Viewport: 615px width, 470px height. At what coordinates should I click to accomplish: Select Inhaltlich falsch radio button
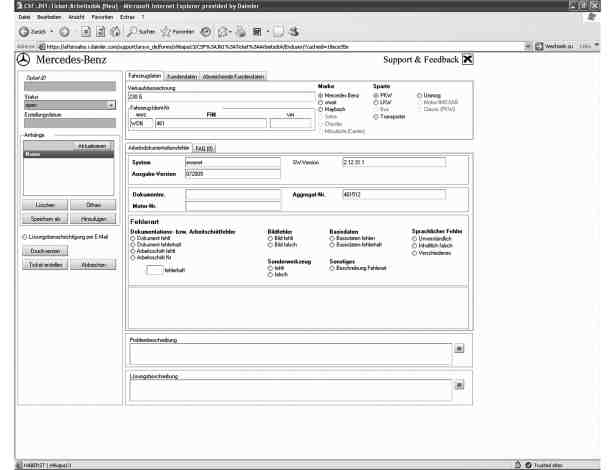tap(414, 246)
